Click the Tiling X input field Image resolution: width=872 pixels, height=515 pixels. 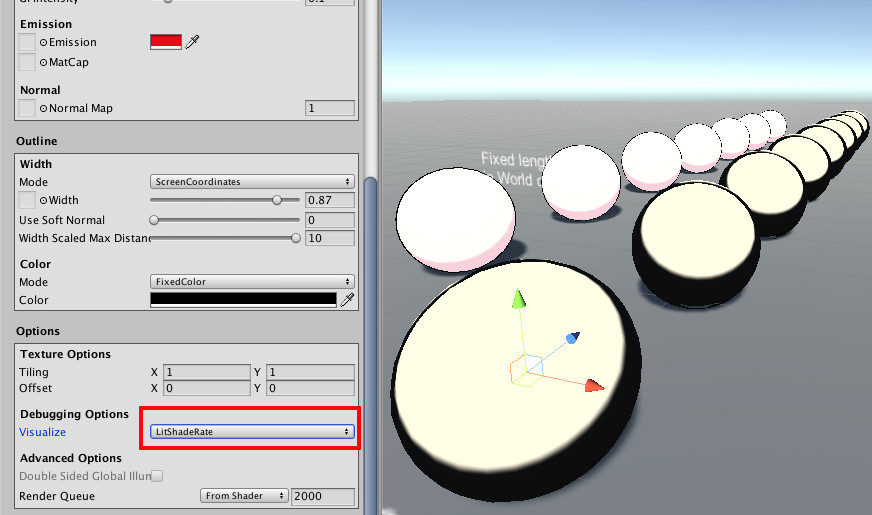[x=207, y=372]
